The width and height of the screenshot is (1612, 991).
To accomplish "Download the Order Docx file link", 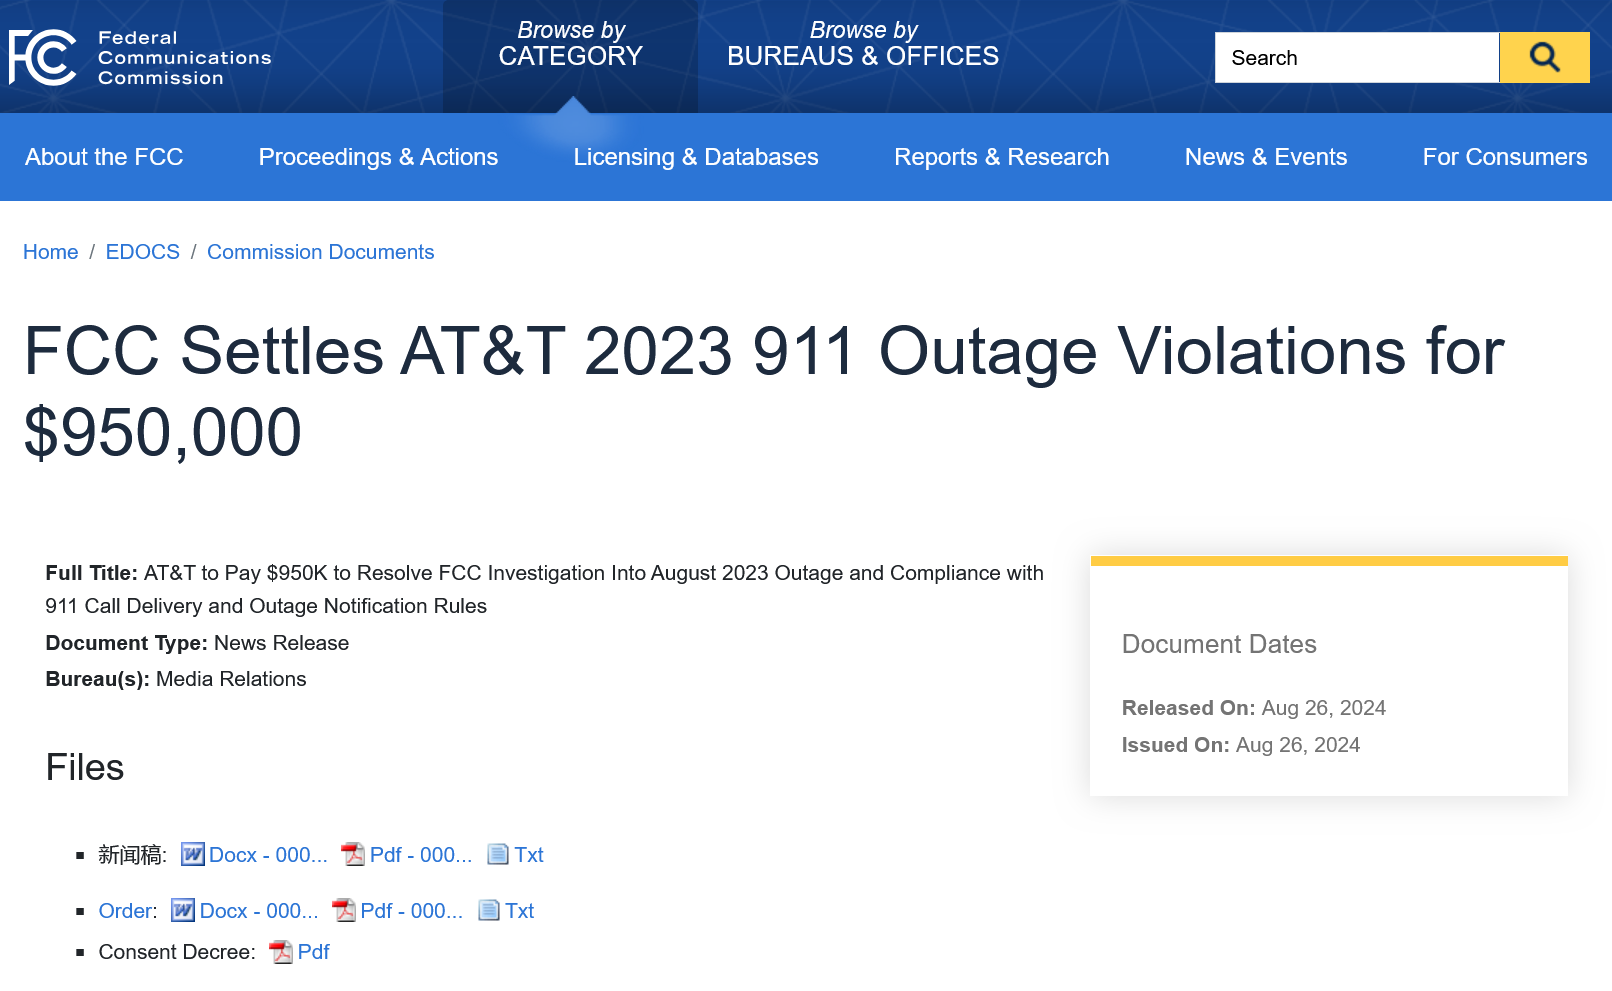I will (259, 911).
